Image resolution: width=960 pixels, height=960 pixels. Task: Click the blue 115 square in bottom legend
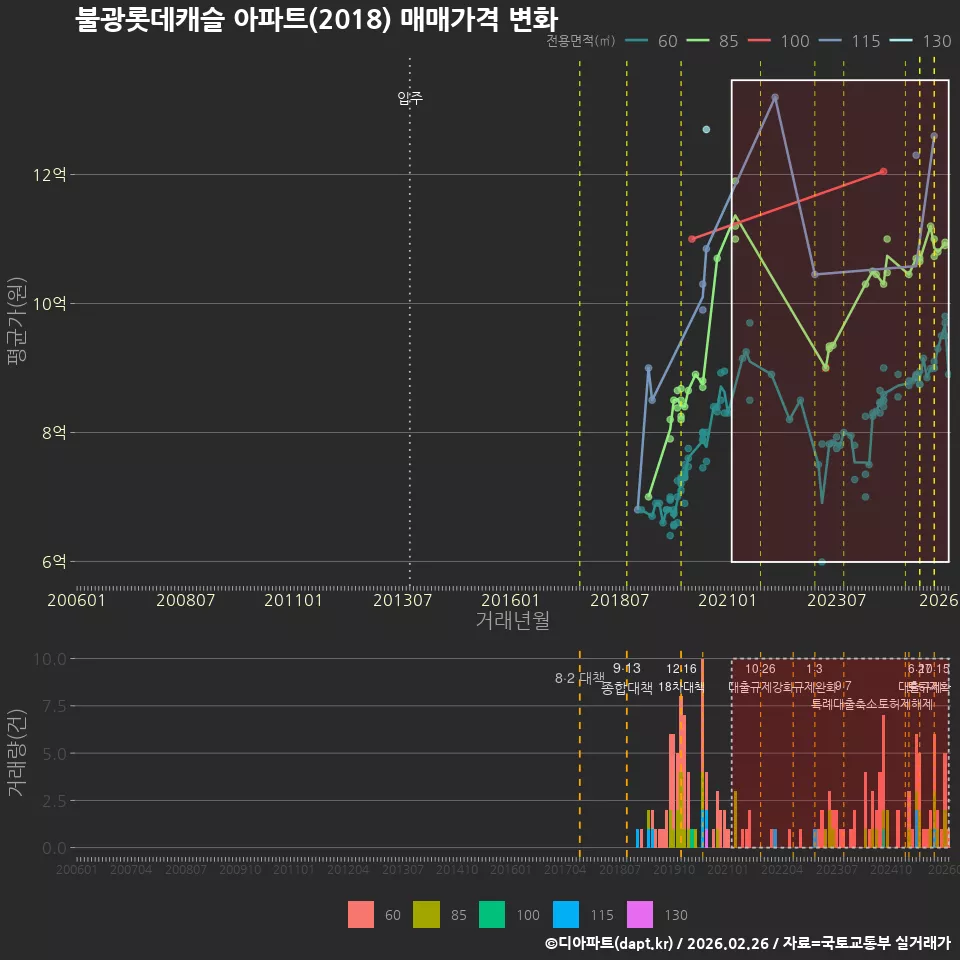(x=566, y=915)
